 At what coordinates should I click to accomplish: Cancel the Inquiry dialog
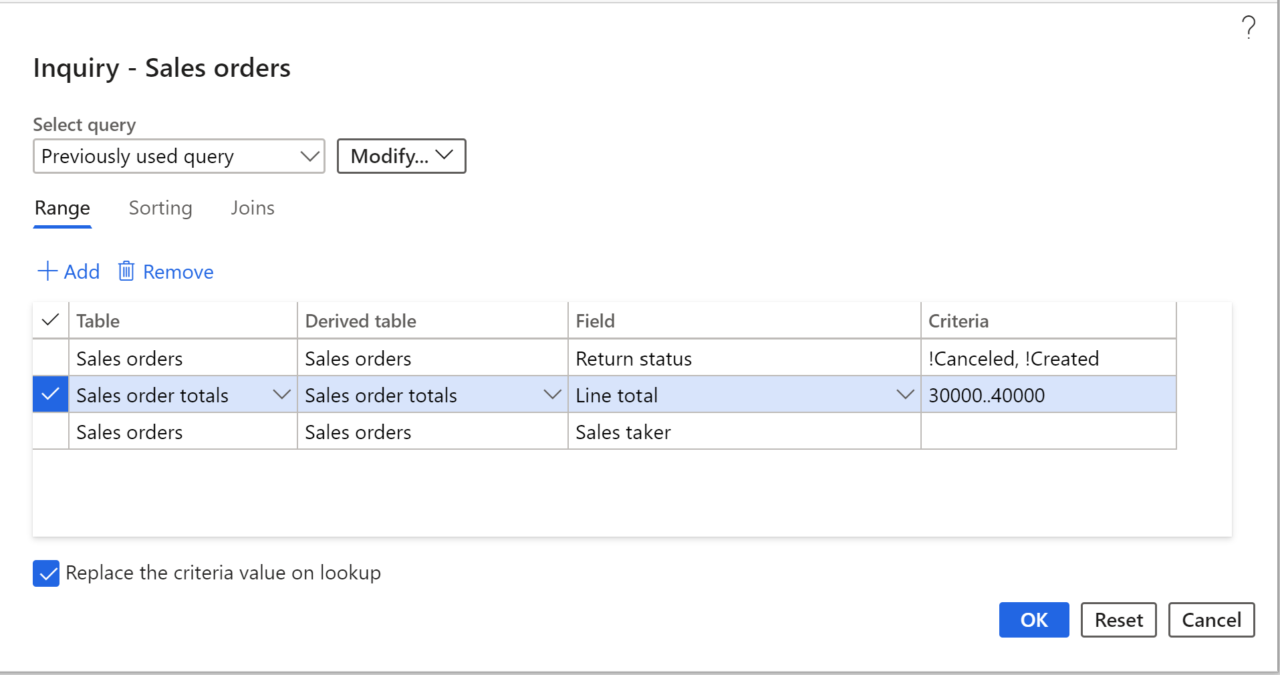pyautogui.click(x=1211, y=619)
